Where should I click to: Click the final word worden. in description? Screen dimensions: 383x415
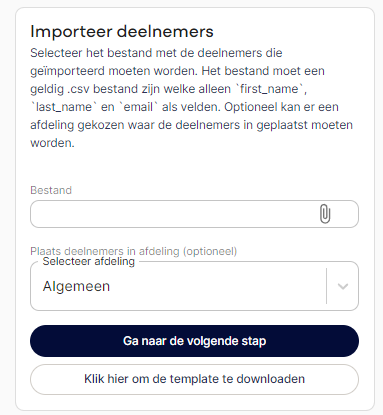coord(52,143)
